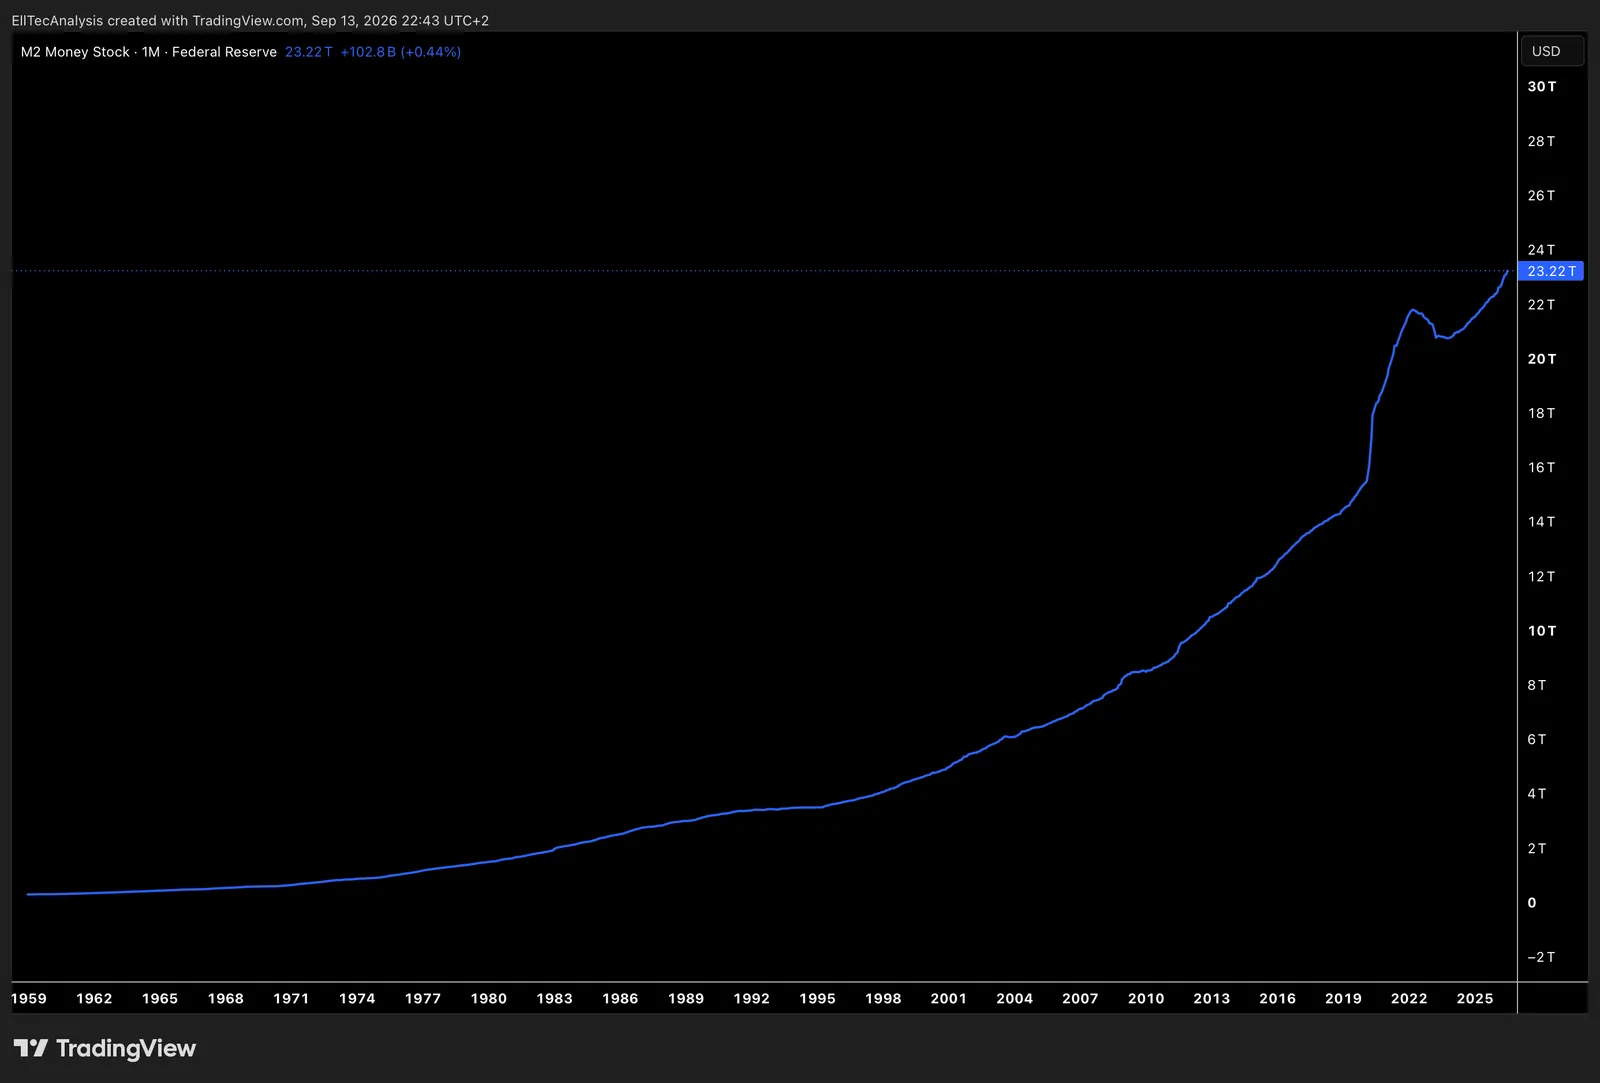1600x1083 pixels.
Task: Click the 0 price axis label
Action: [1532, 903]
